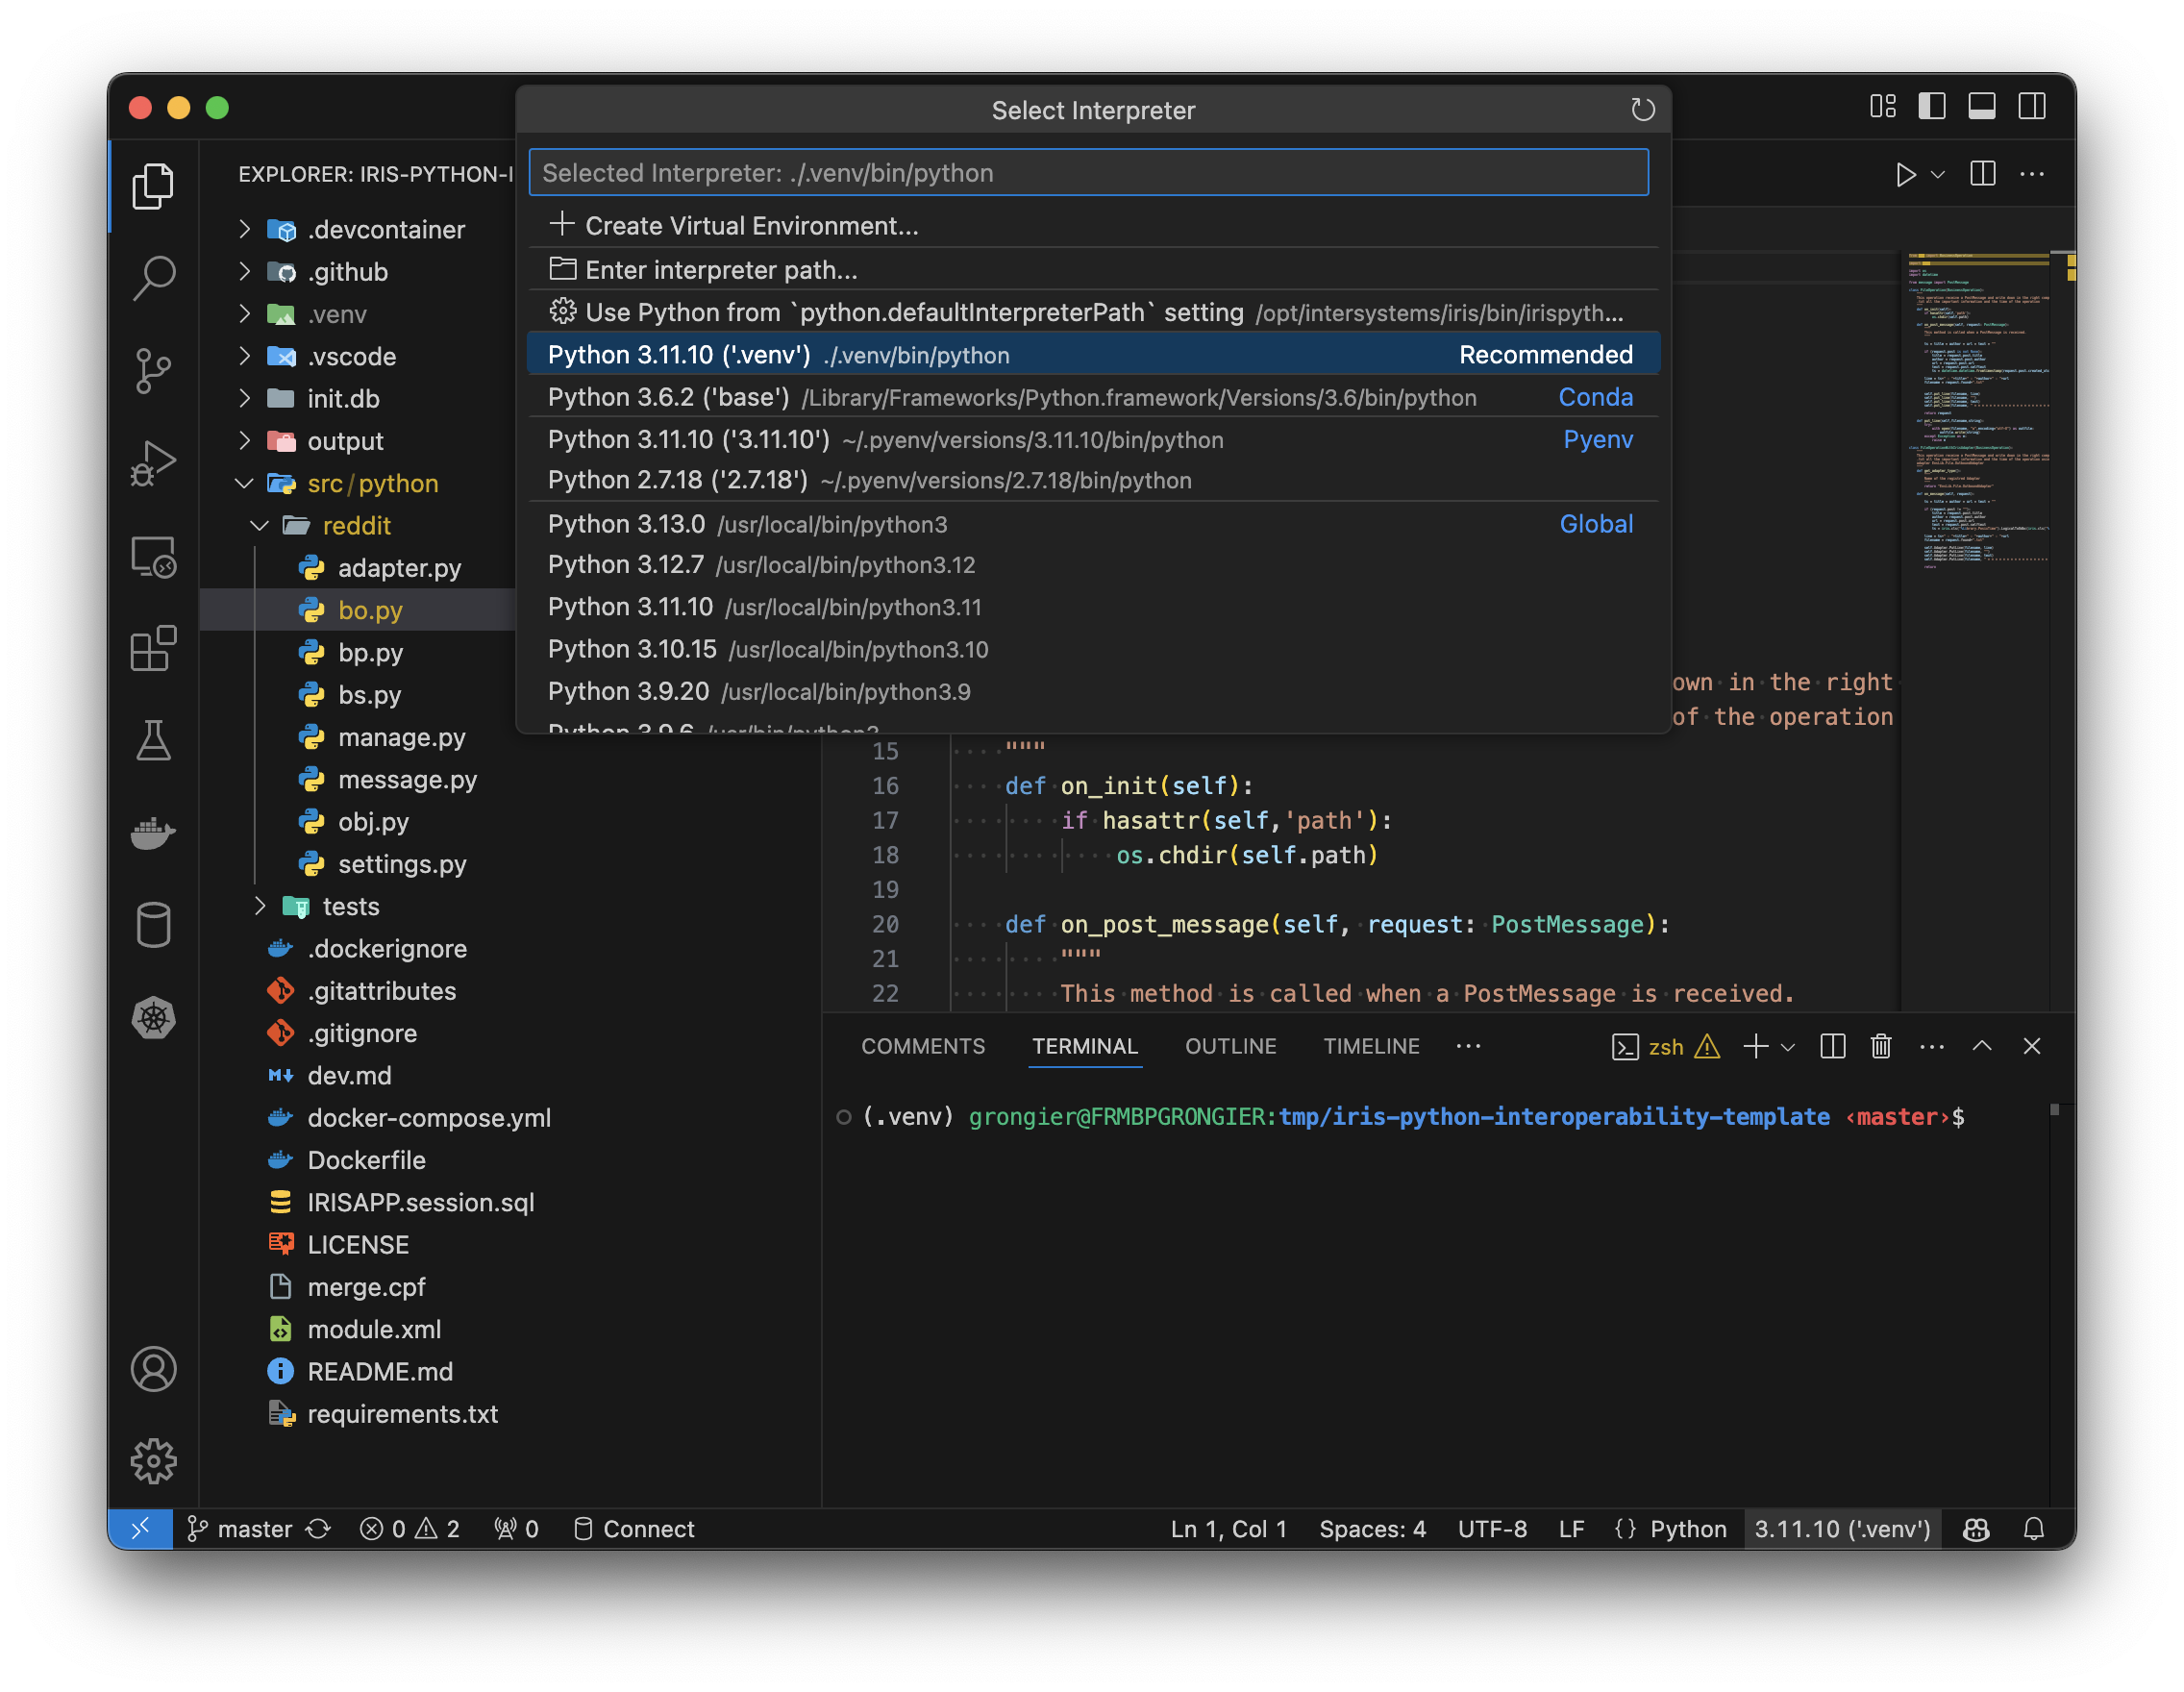Select Python 3.13.0 Global interpreter
The image size is (2184, 1692).
tap(1093, 524)
